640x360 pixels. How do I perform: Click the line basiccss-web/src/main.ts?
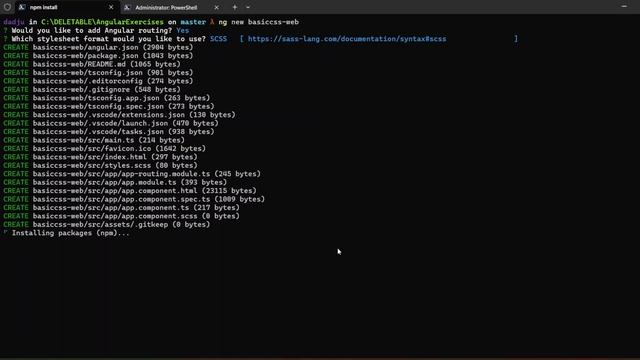94,140
